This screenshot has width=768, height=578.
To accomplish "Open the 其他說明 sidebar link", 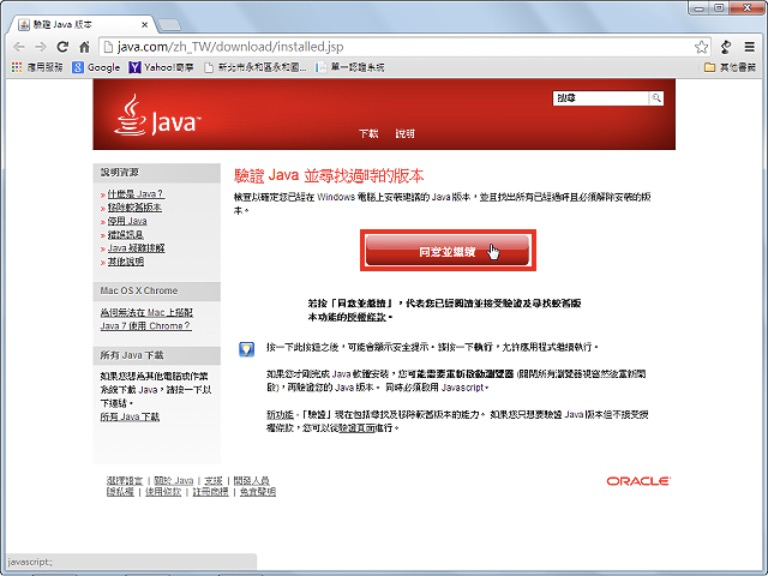I will click(x=125, y=262).
